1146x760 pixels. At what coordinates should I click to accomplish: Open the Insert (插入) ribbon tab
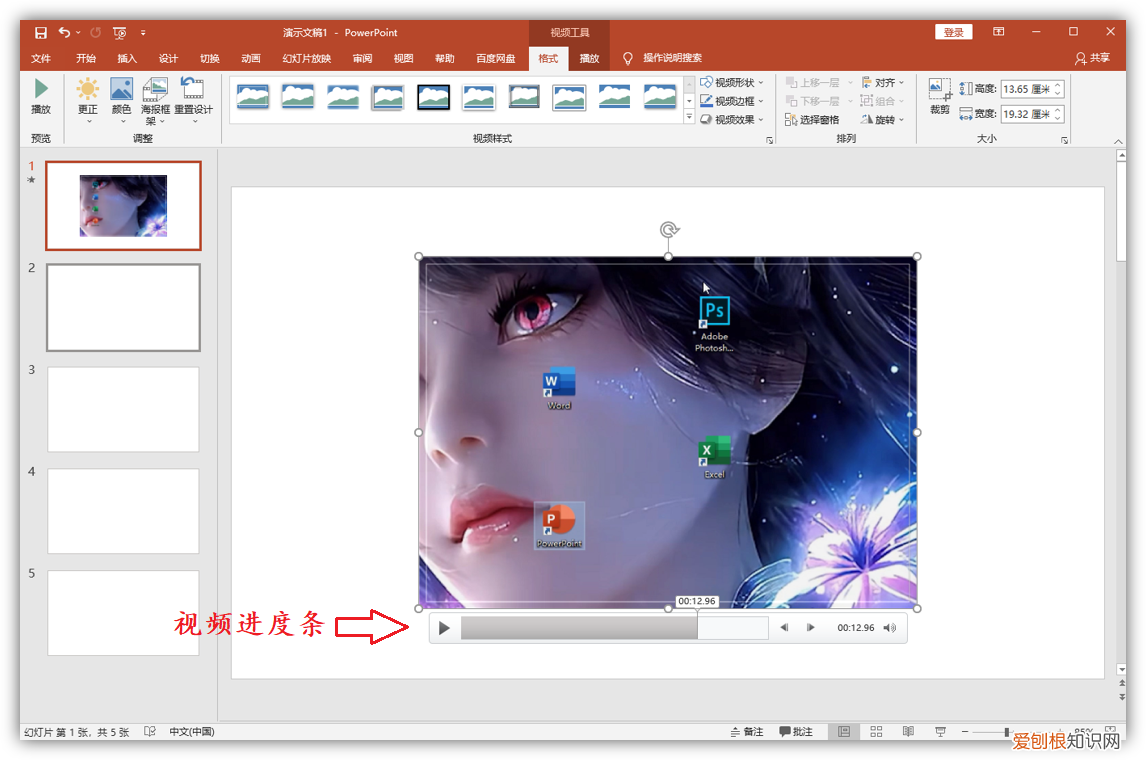point(127,59)
